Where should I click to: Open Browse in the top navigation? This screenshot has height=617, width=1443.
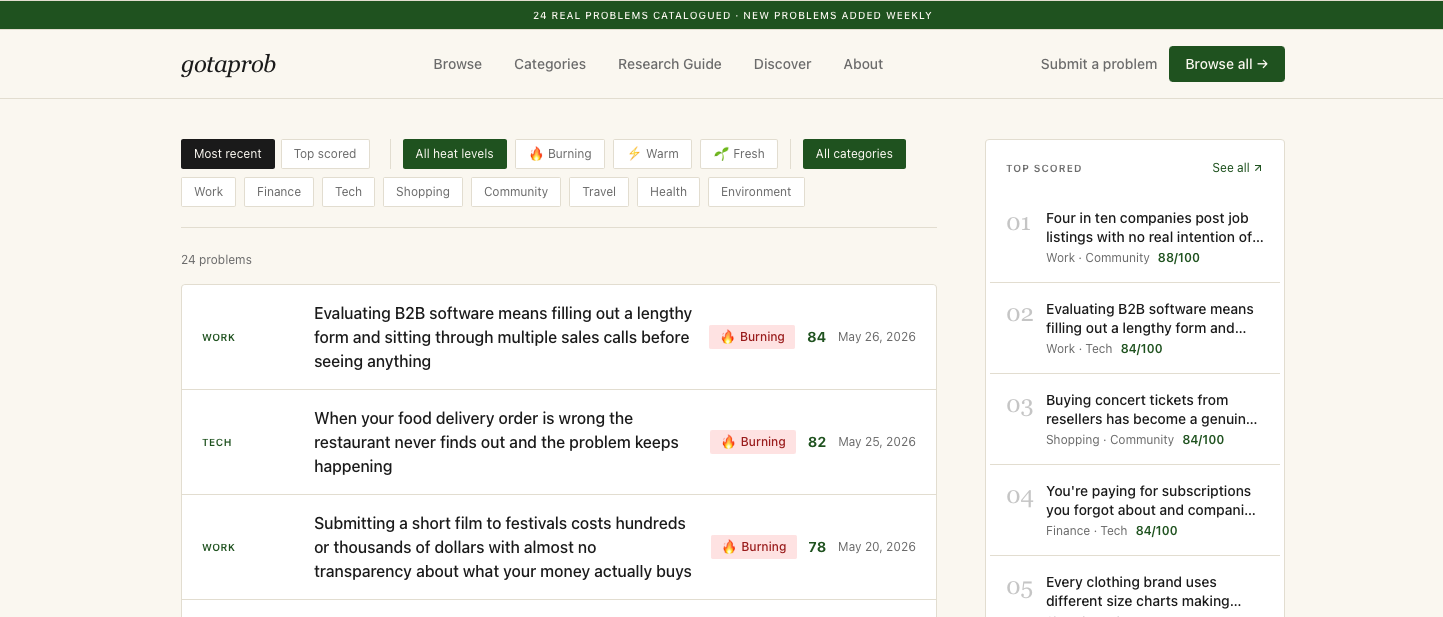pos(458,64)
